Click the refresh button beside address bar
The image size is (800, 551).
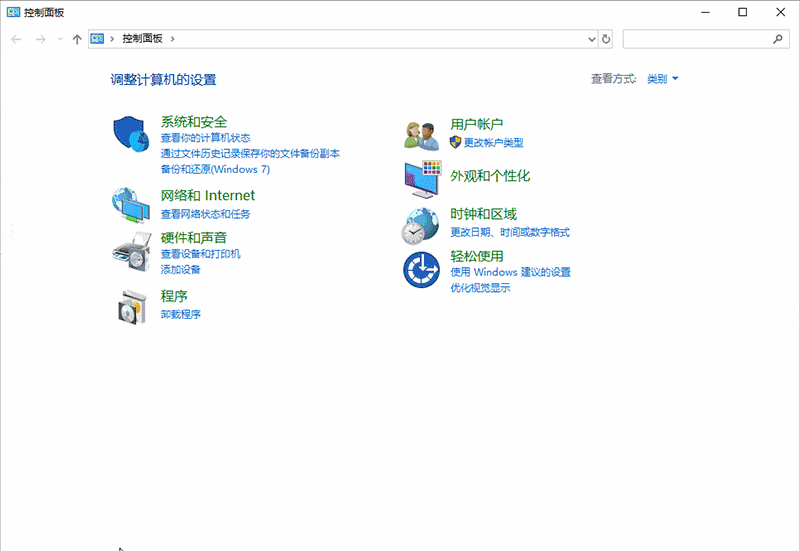tap(606, 39)
